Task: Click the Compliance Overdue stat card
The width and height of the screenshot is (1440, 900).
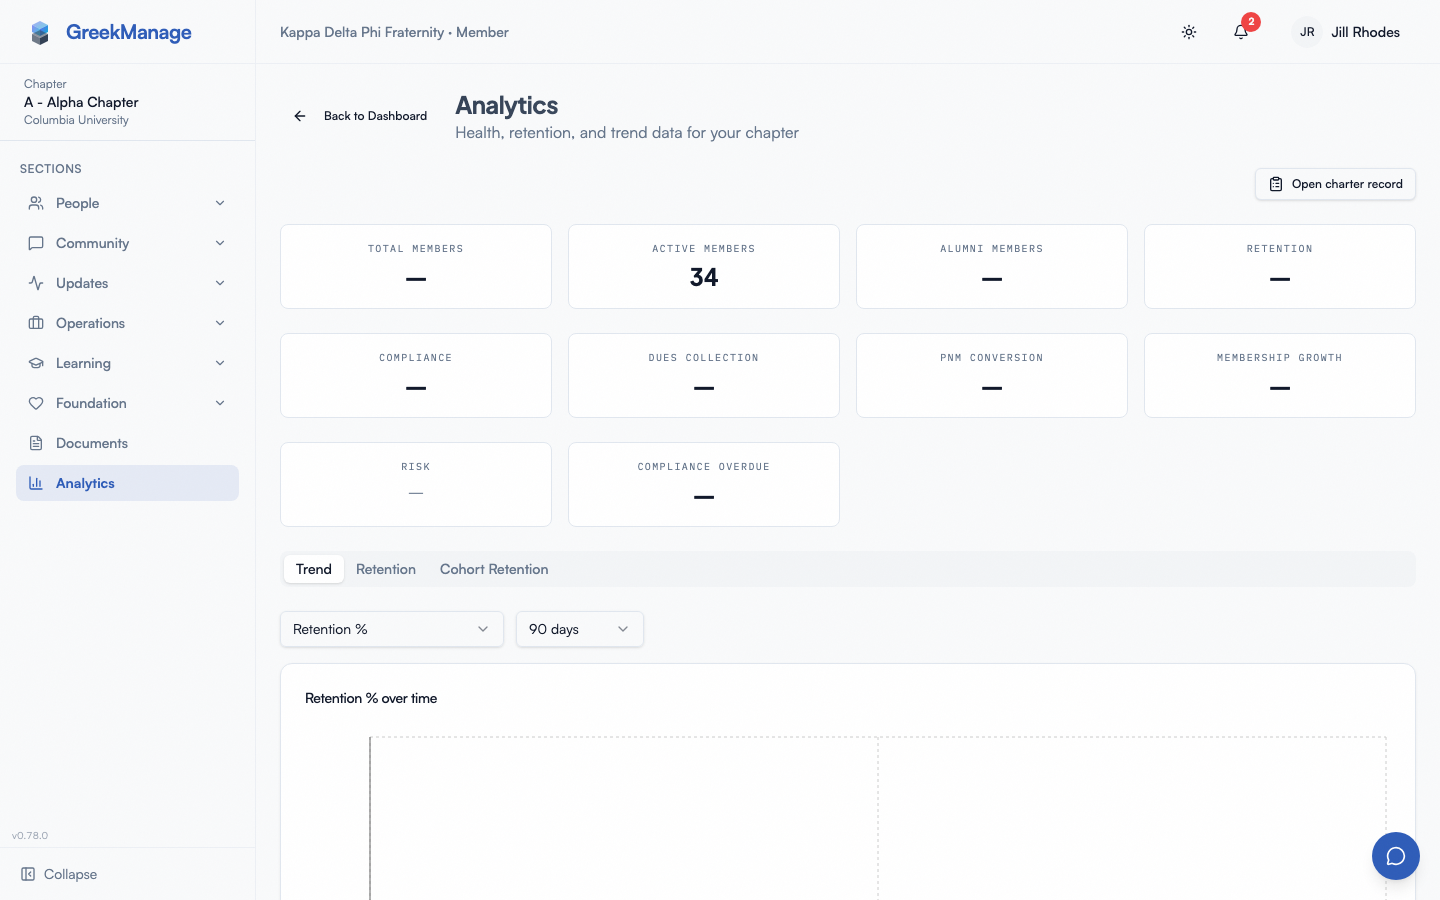Action: pos(704,484)
